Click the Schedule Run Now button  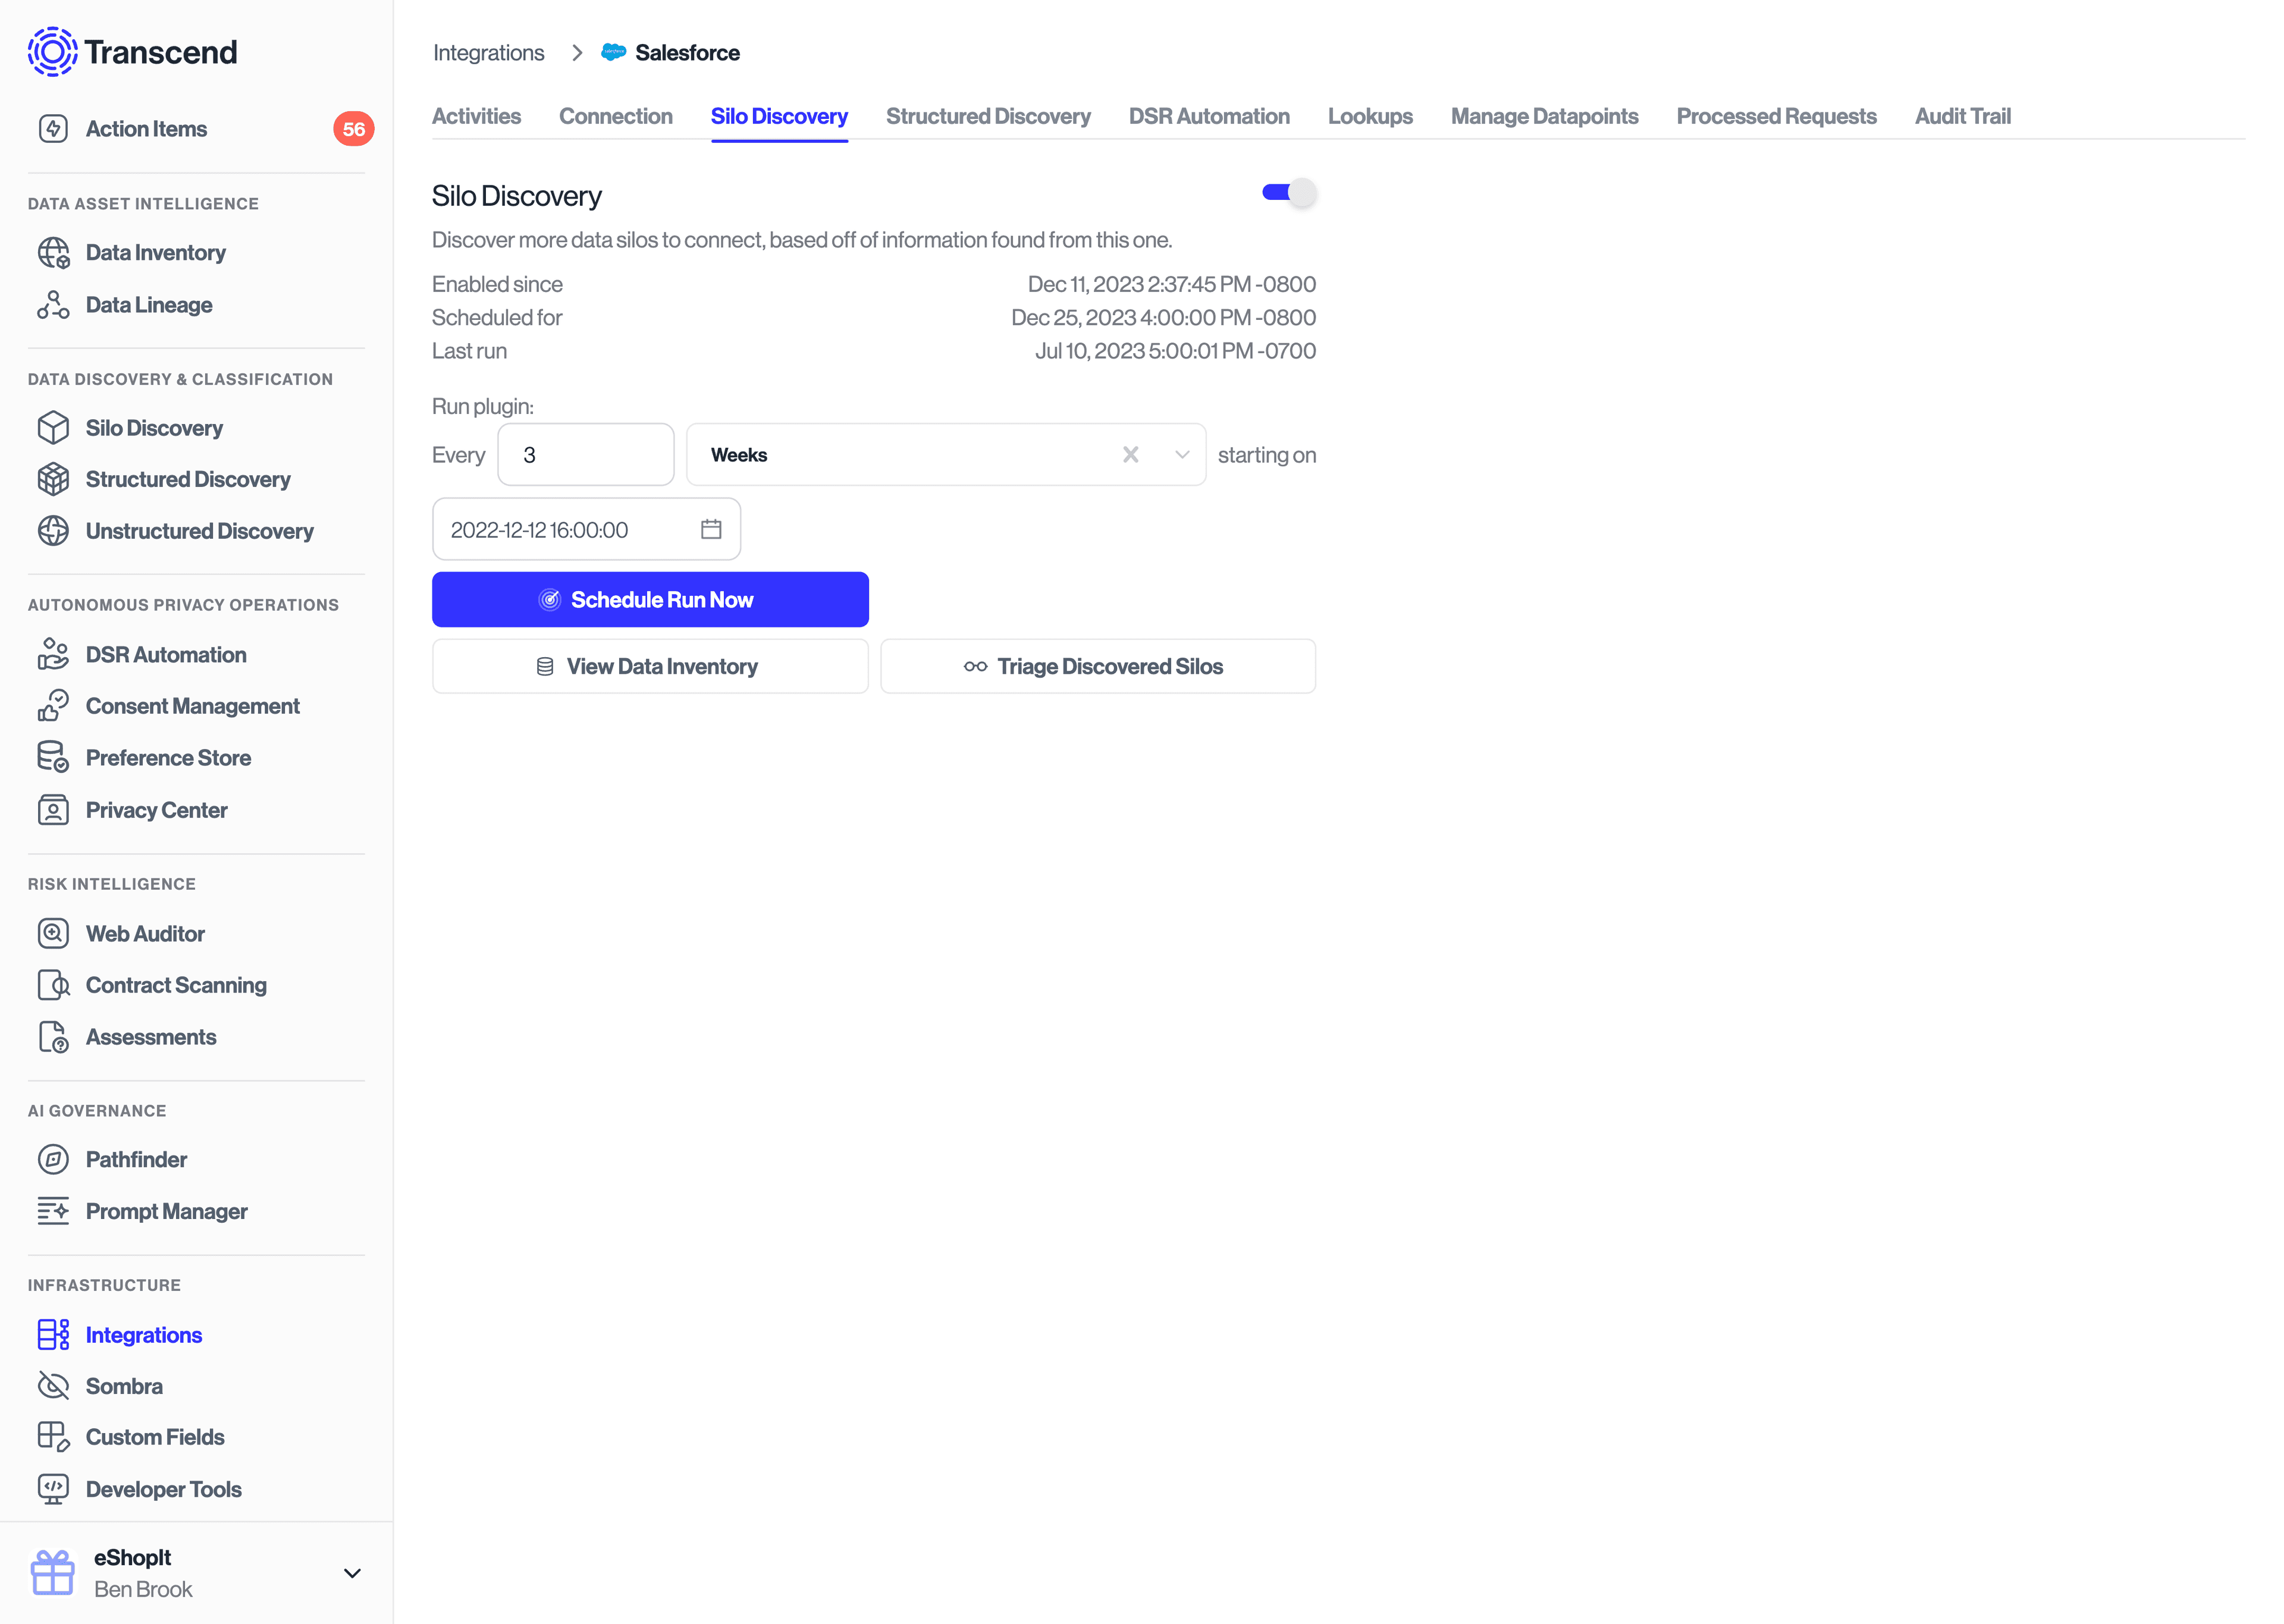[x=650, y=599]
